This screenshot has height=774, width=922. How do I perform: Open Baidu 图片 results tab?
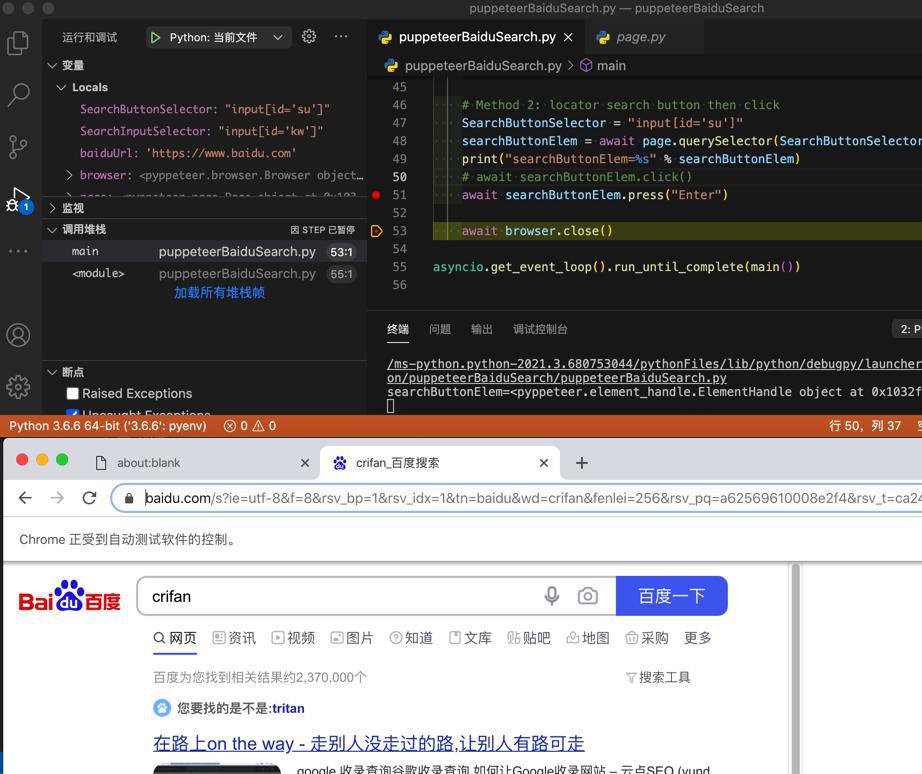[352, 638]
